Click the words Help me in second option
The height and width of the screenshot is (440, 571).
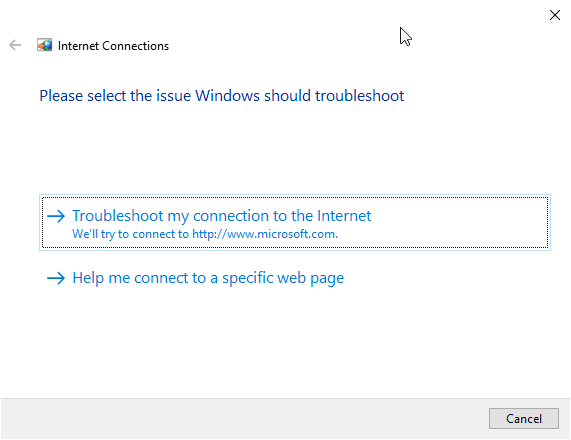101,278
